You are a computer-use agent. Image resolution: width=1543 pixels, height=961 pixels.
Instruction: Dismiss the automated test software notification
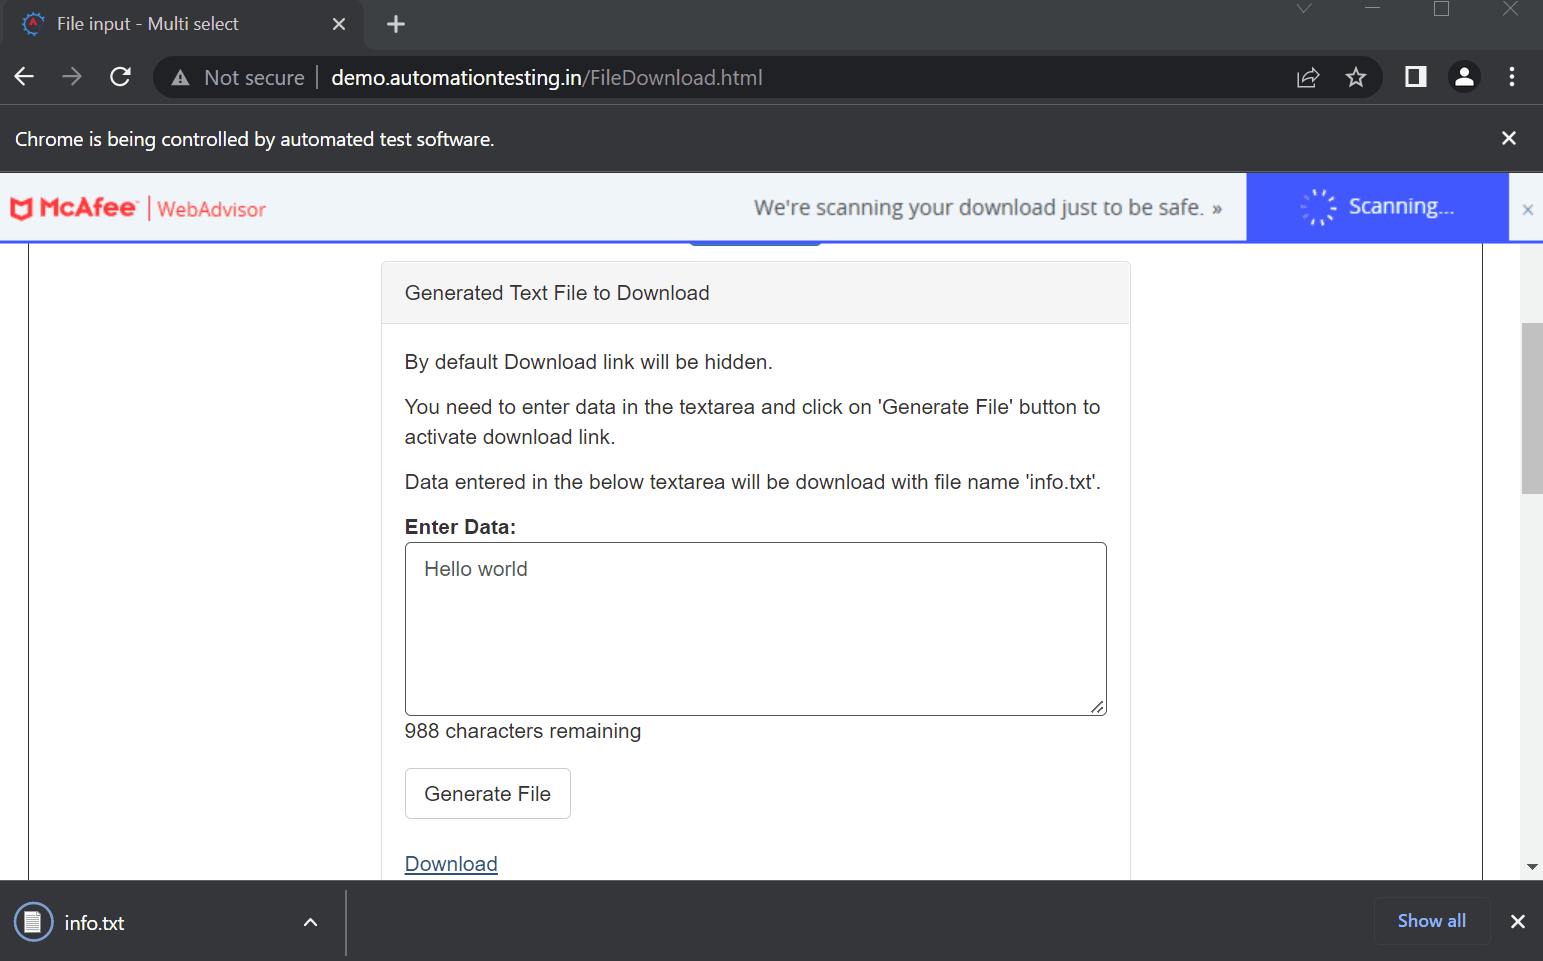[x=1509, y=138]
